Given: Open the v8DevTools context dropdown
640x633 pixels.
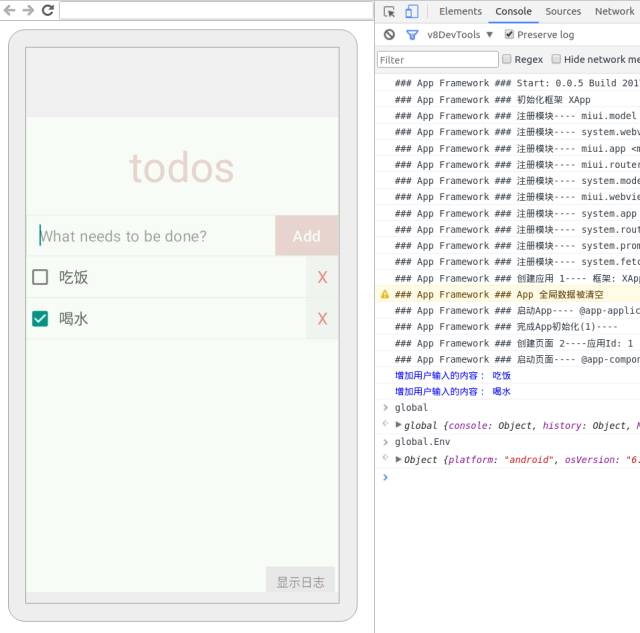Looking at the screenshot, I should point(460,35).
